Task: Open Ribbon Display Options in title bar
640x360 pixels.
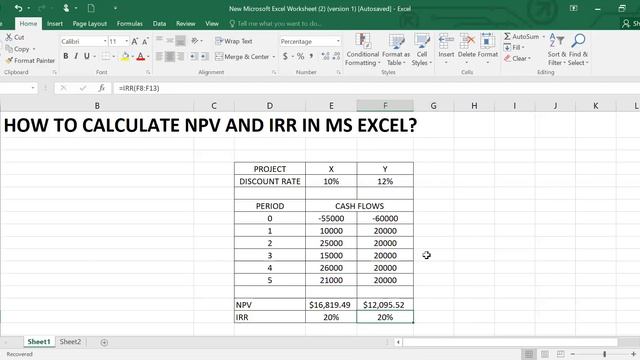Action: coord(573,8)
